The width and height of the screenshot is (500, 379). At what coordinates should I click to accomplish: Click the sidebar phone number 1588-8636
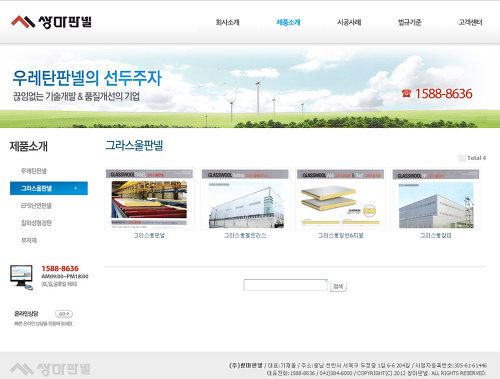tap(60, 268)
